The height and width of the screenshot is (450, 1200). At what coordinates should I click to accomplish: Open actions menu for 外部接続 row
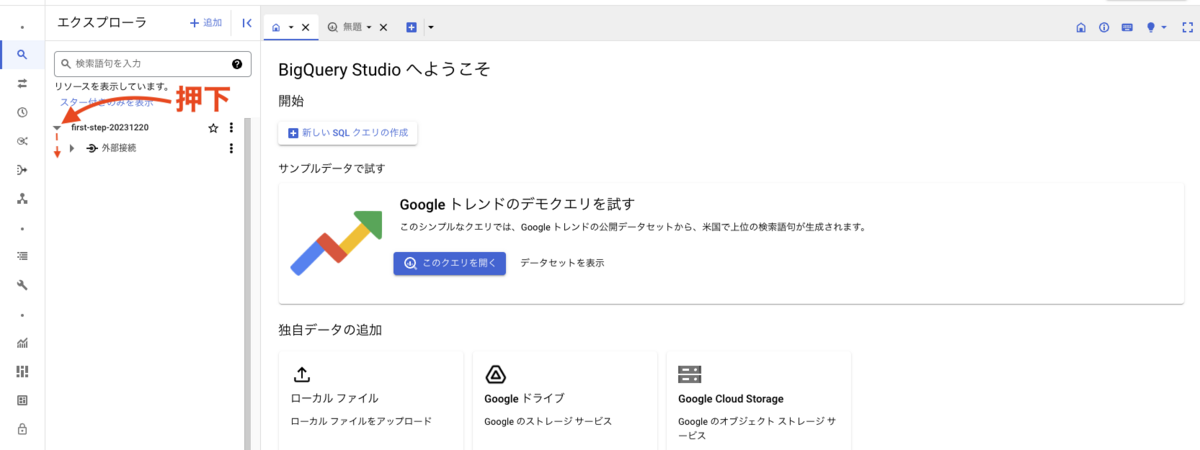pos(232,149)
